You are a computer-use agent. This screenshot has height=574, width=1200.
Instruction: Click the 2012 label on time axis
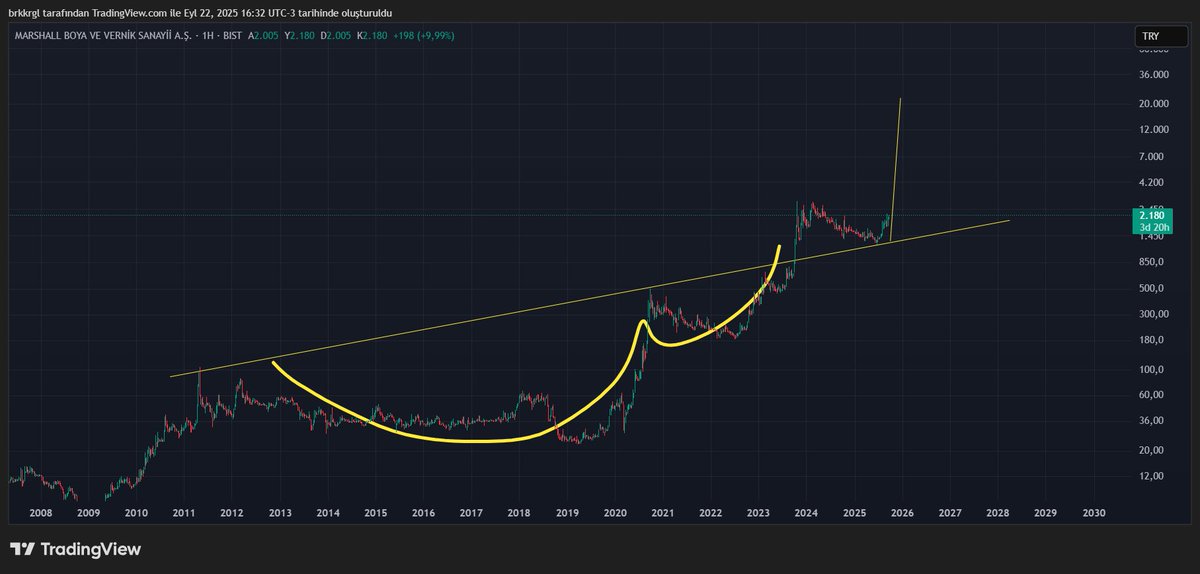pyautogui.click(x=232, y=512)
